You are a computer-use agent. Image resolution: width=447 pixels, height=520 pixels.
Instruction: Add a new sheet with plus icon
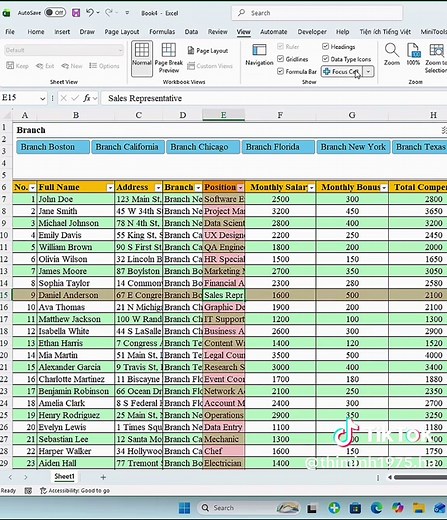click(103, 477)
